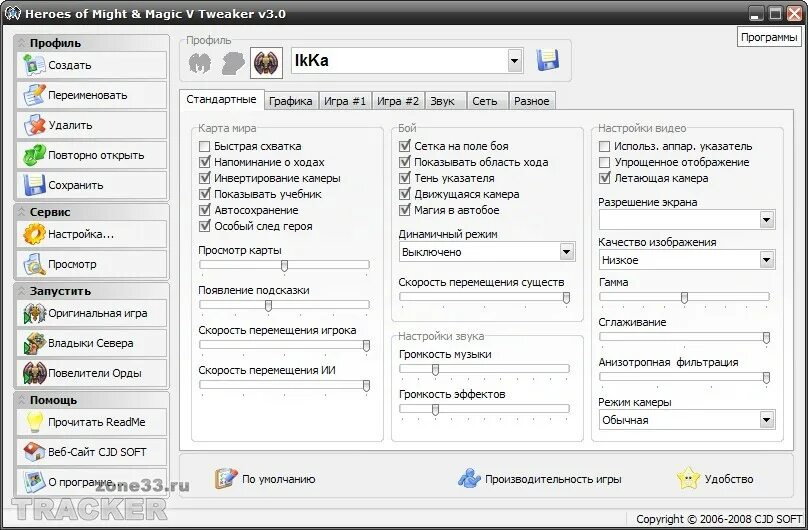The image size is (808, 530).
Task: Toggle Инвертирование камеры checkbox
Action: 205,178
